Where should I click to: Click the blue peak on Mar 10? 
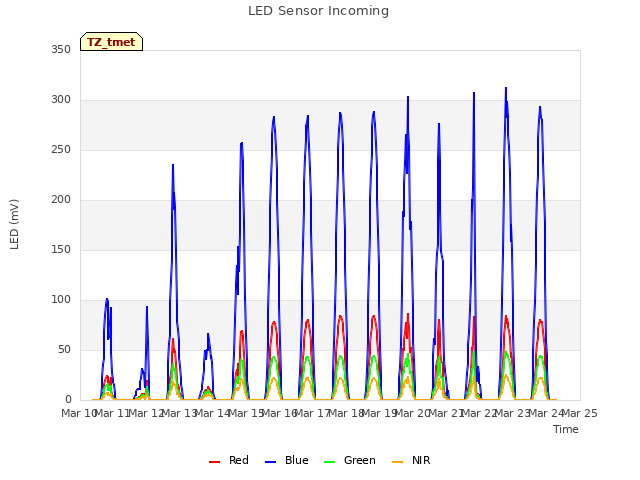[107, 299]
